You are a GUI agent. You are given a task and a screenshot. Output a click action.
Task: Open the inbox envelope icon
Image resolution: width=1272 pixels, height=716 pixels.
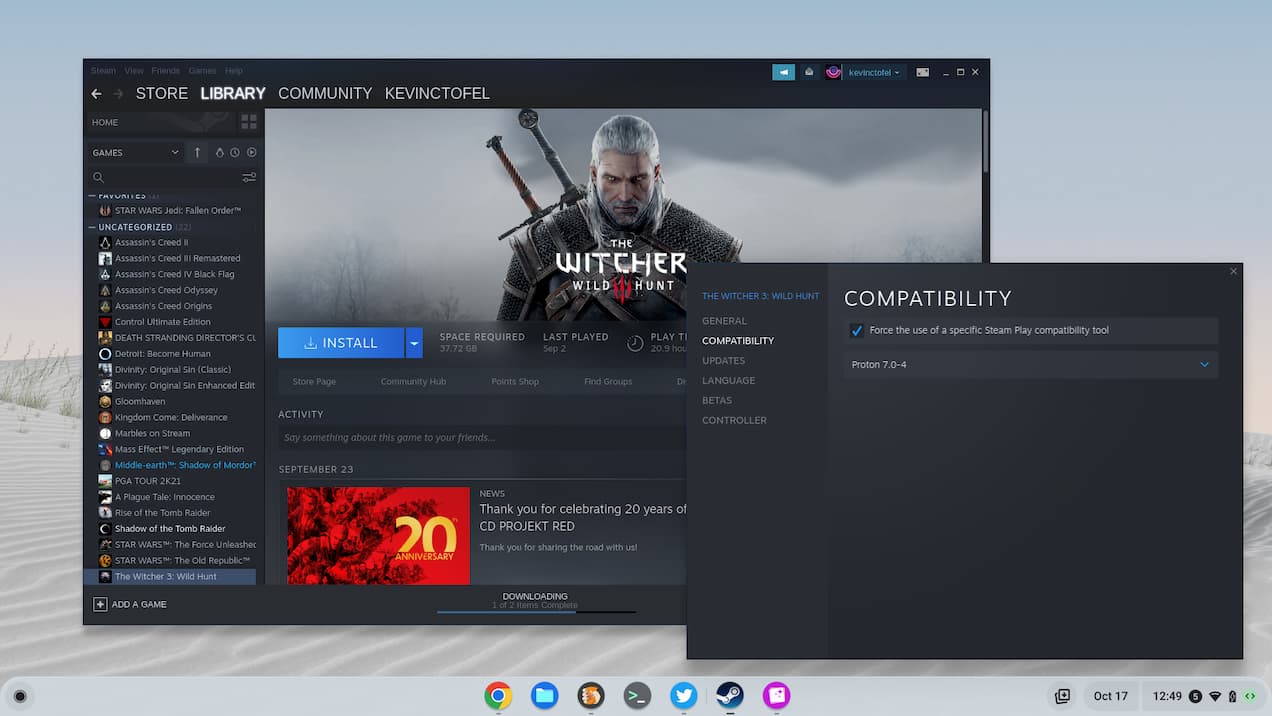[x=809, y=72]
